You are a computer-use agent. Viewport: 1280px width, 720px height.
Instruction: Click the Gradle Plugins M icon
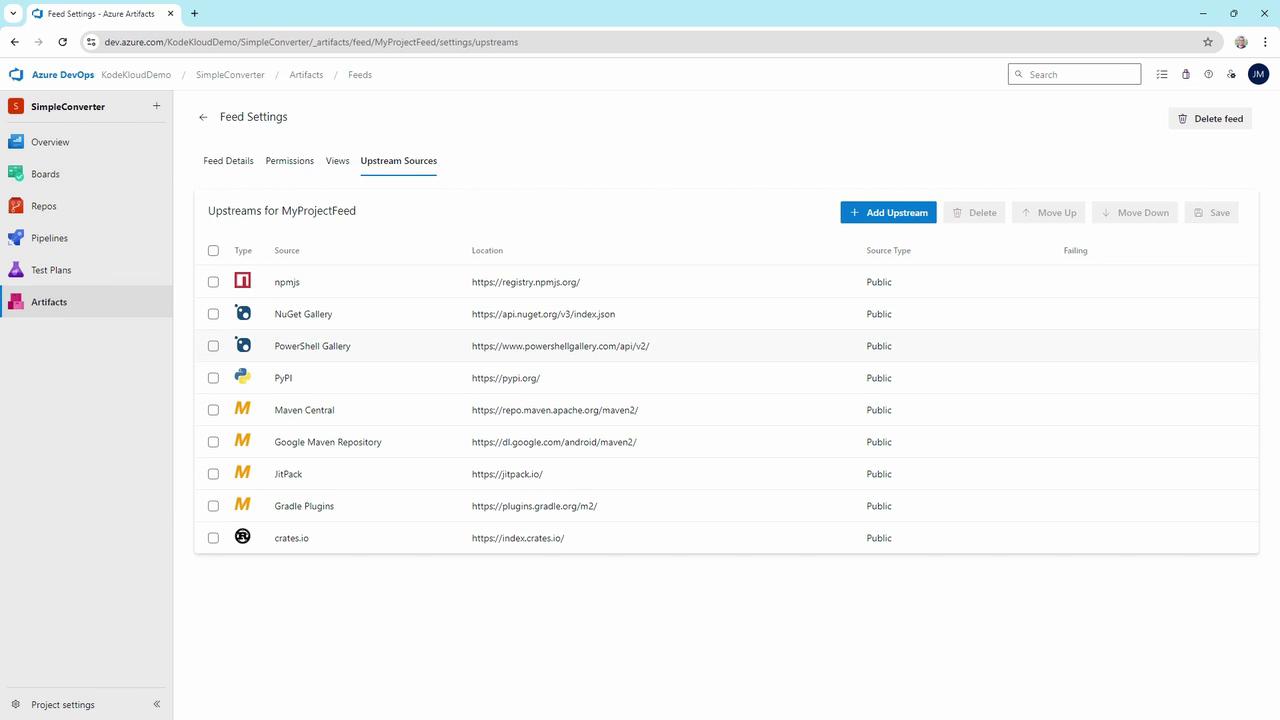tap(242, 505)
